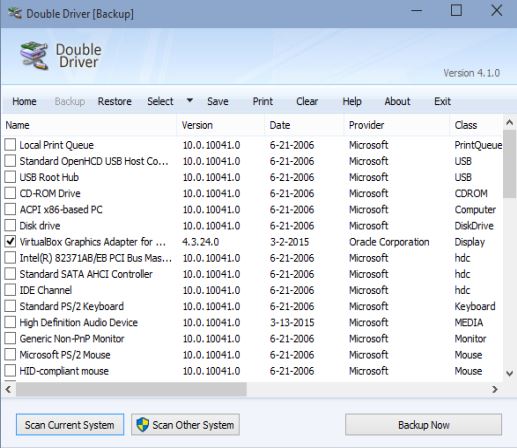Click the Double Driver logo in header
The width and height of the screenshot is (517, 448).
[x=34, y=56]
